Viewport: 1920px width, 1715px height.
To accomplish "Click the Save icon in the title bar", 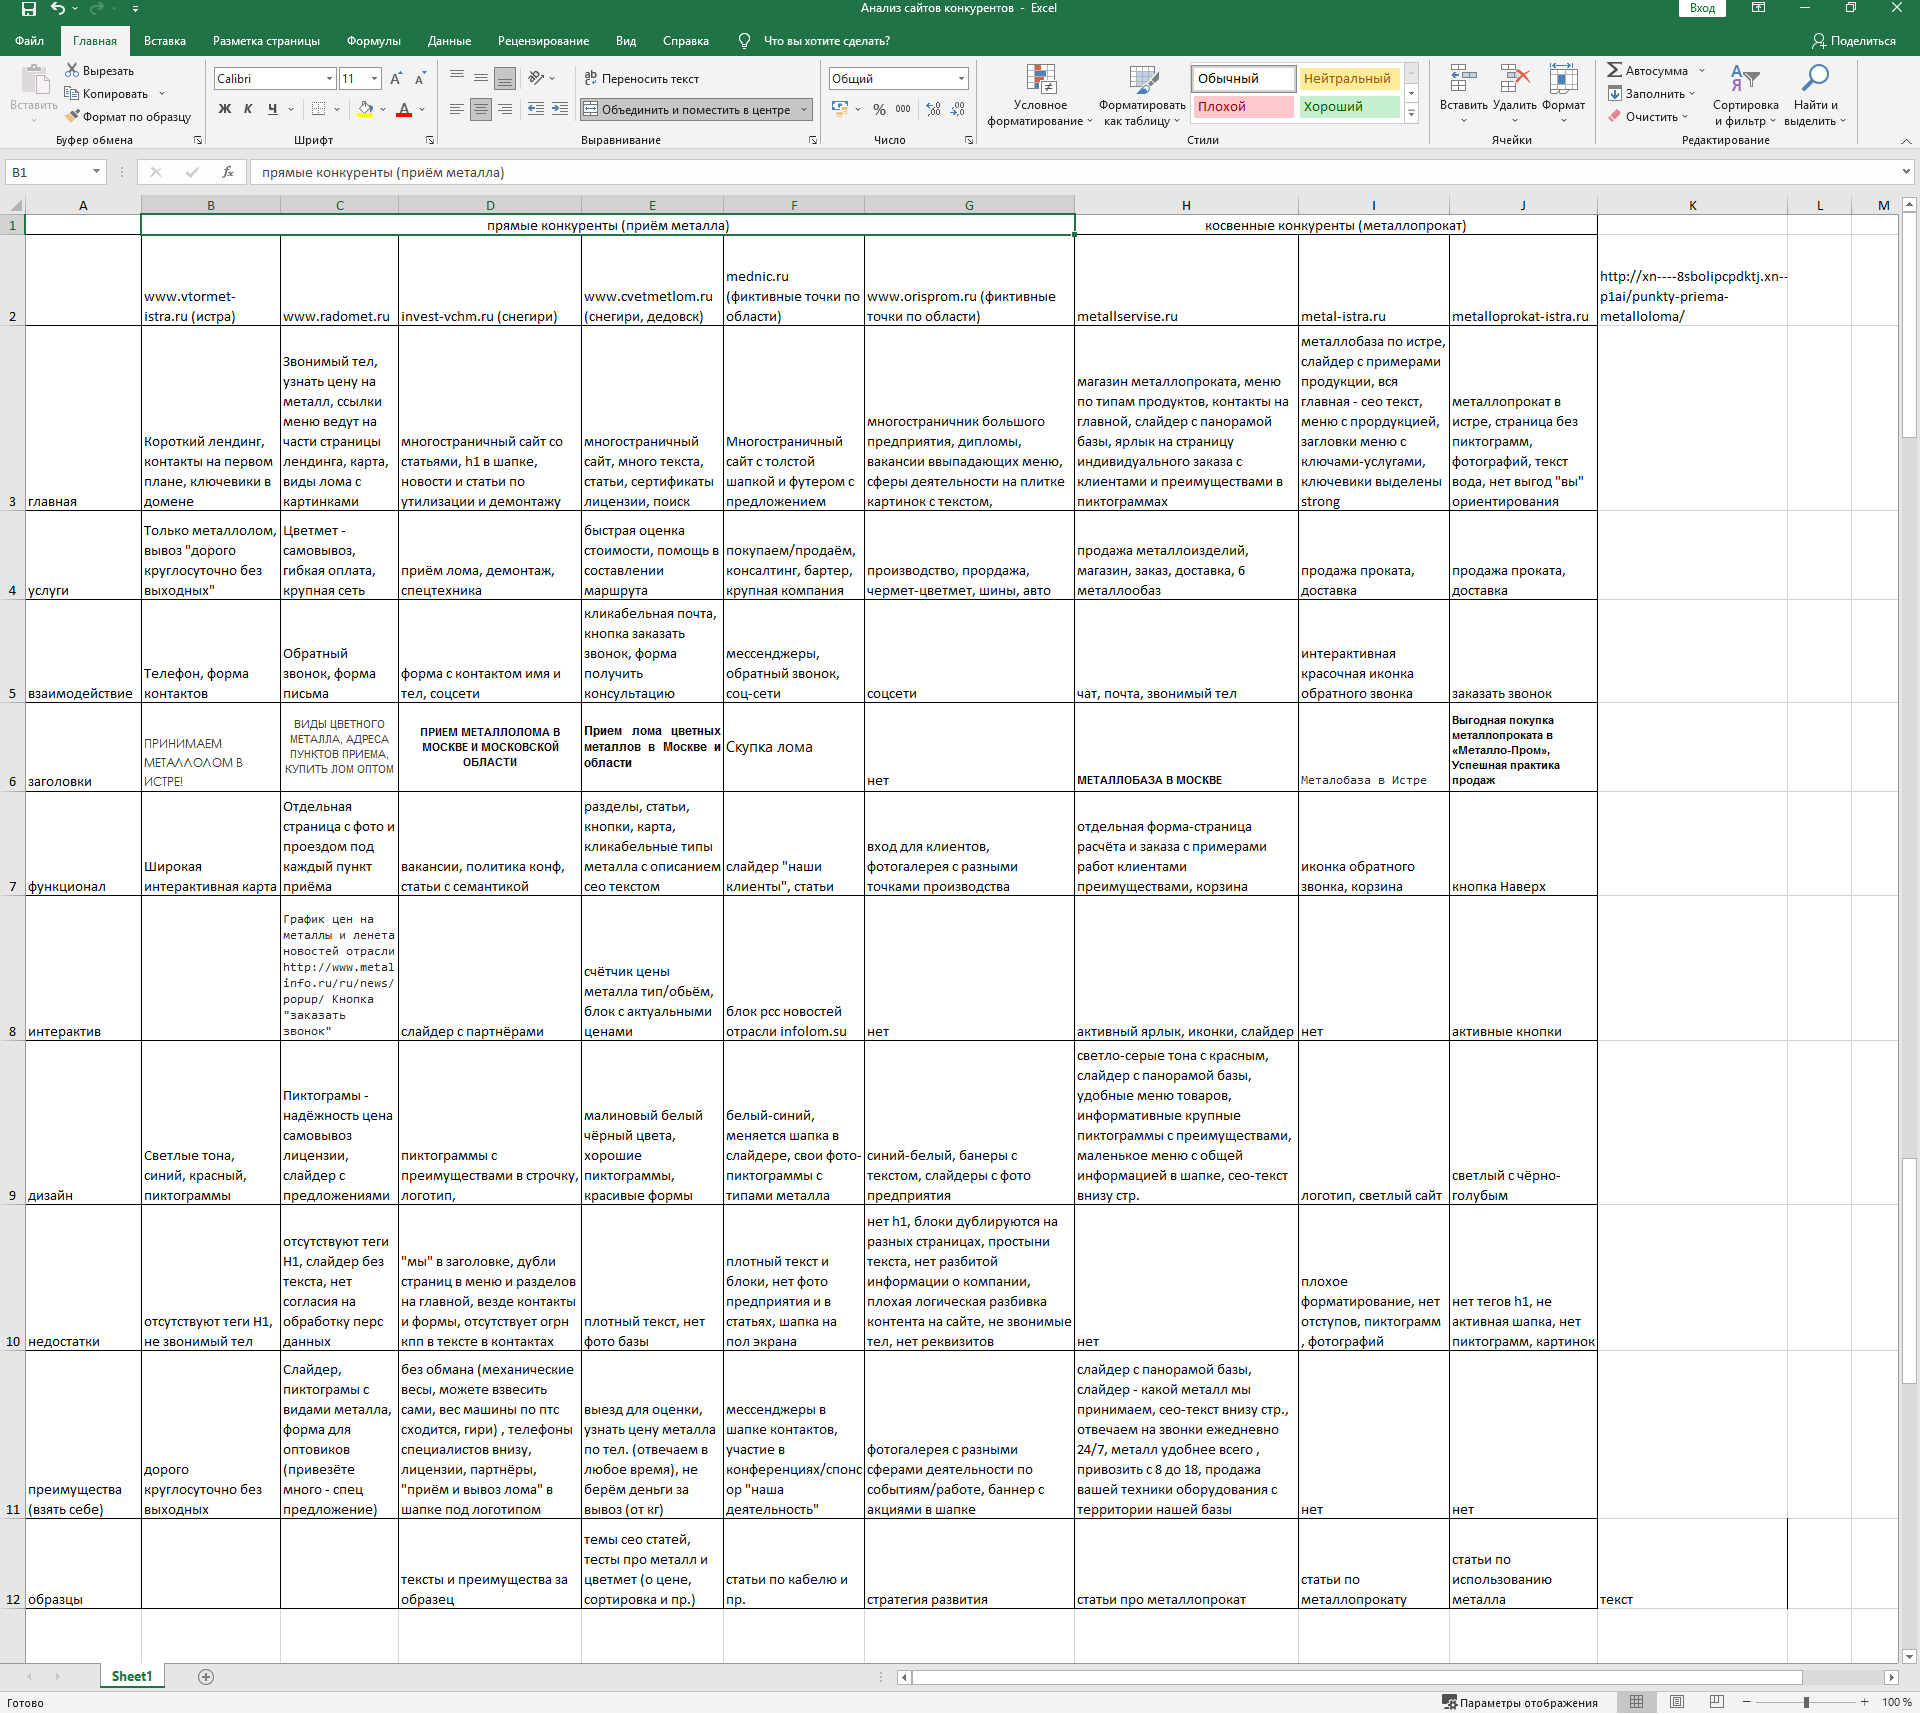I will coord(28,9).
